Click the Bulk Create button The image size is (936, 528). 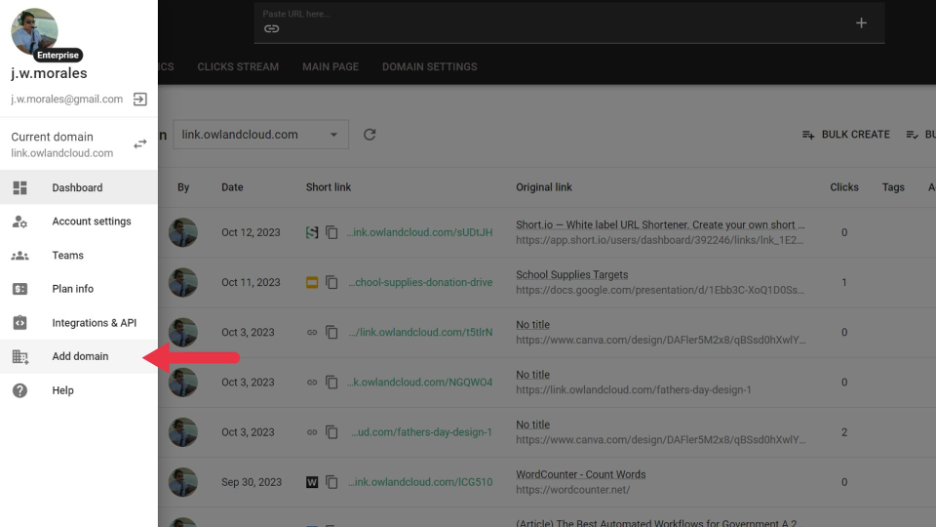tap(846, 135)
